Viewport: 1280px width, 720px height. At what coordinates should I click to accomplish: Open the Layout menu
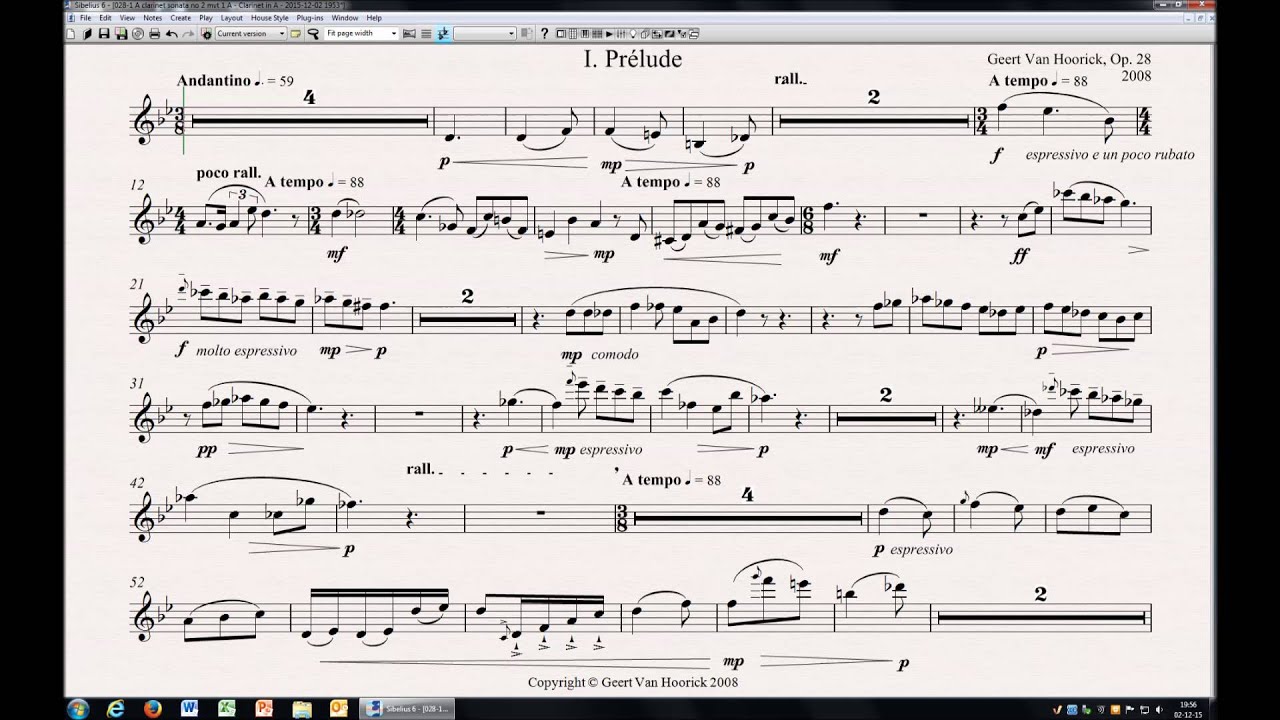click(232, 18)
